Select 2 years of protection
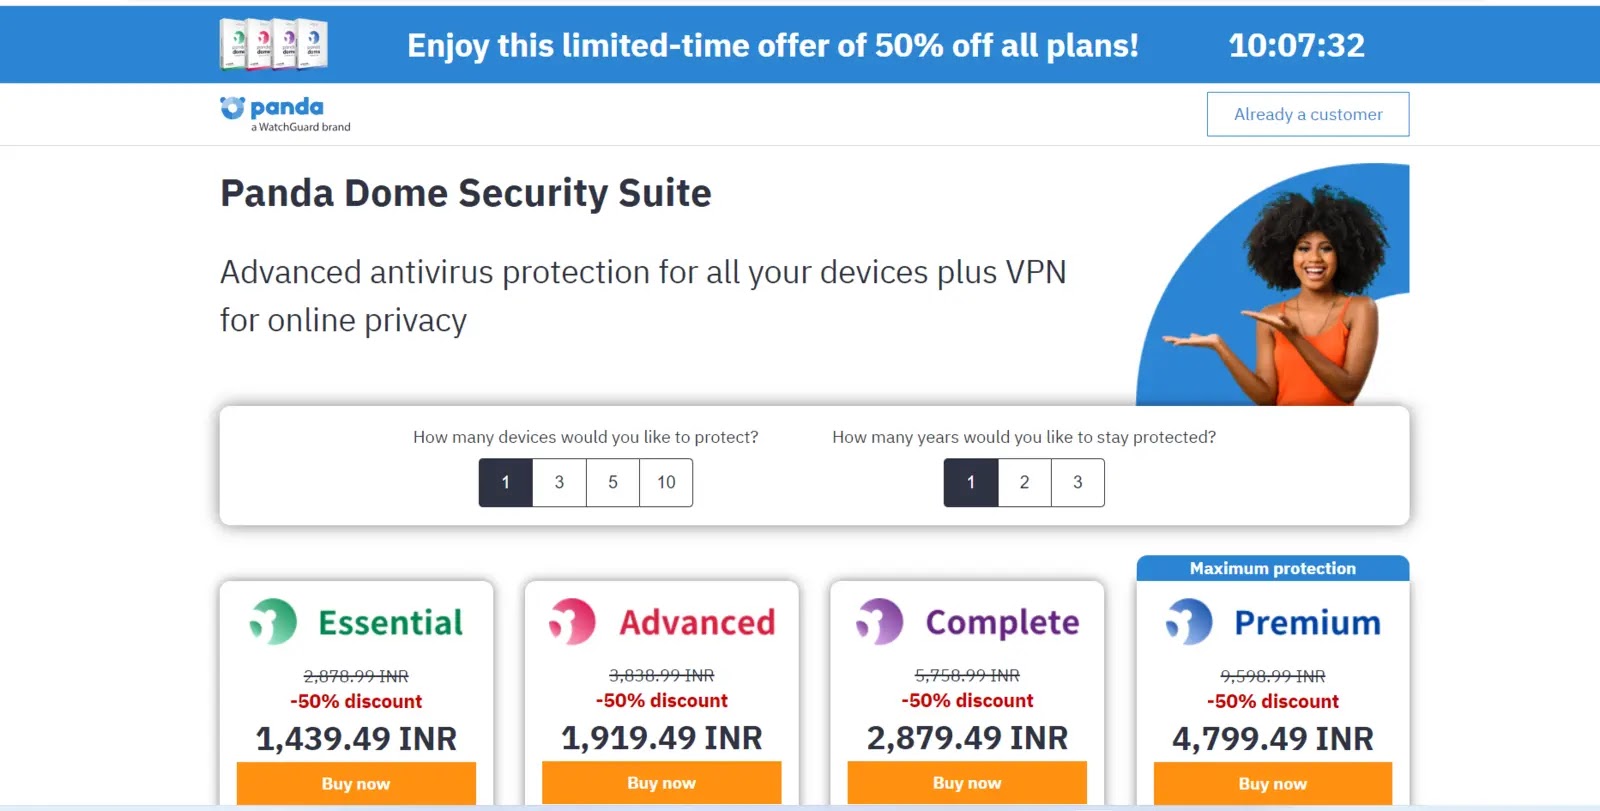 1024,483
